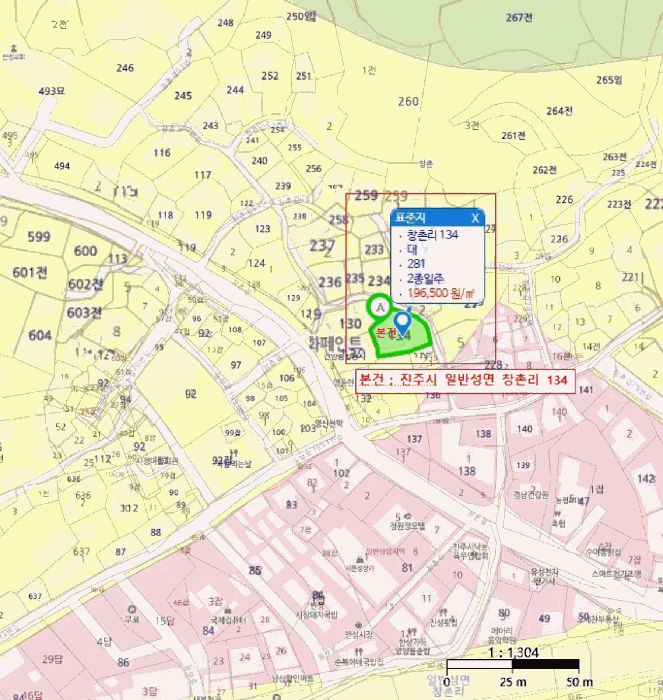Click the 순복이네국밥집 restaurant icon

[x=358, y=652]
